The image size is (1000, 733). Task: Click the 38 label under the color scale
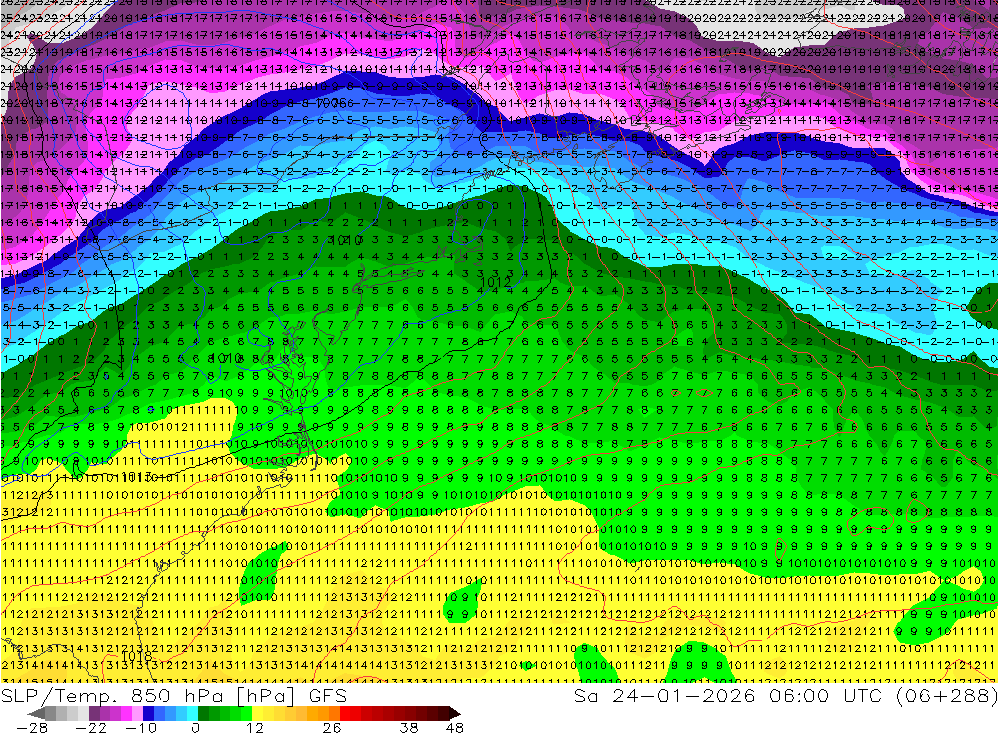pos(409,727)
